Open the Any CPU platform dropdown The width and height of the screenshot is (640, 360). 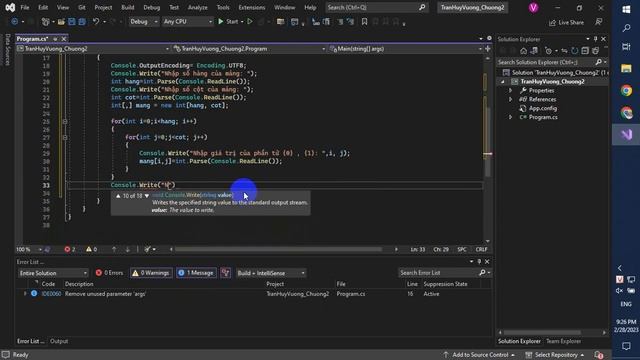point(188,22)
